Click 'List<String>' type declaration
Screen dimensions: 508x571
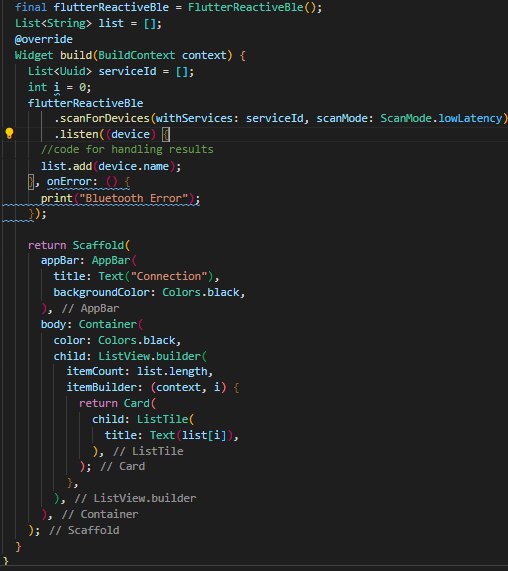coord(53,23)
